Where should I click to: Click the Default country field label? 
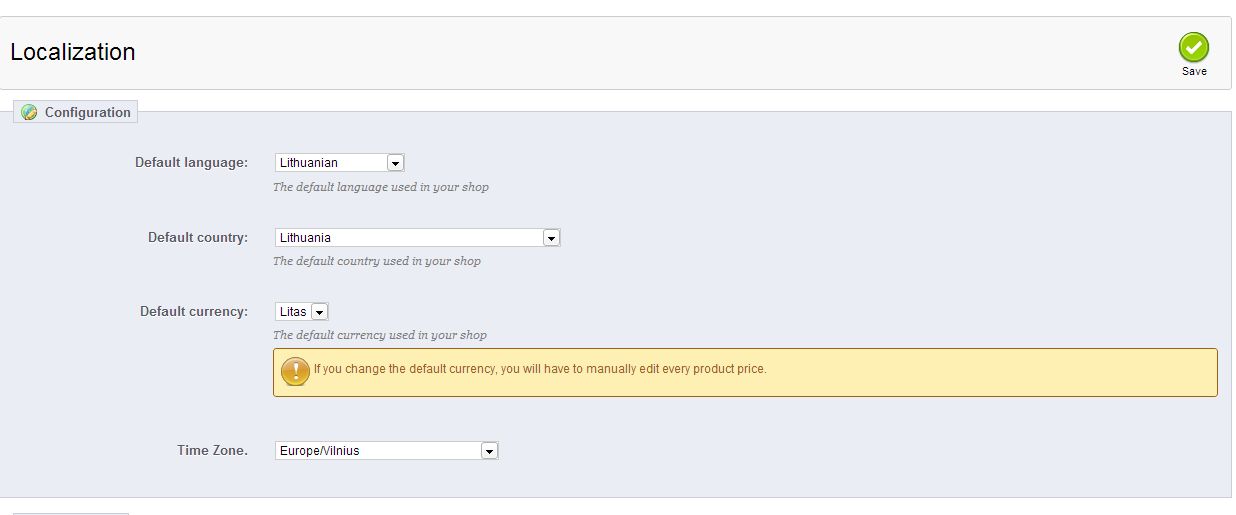(x=197, y=237)
